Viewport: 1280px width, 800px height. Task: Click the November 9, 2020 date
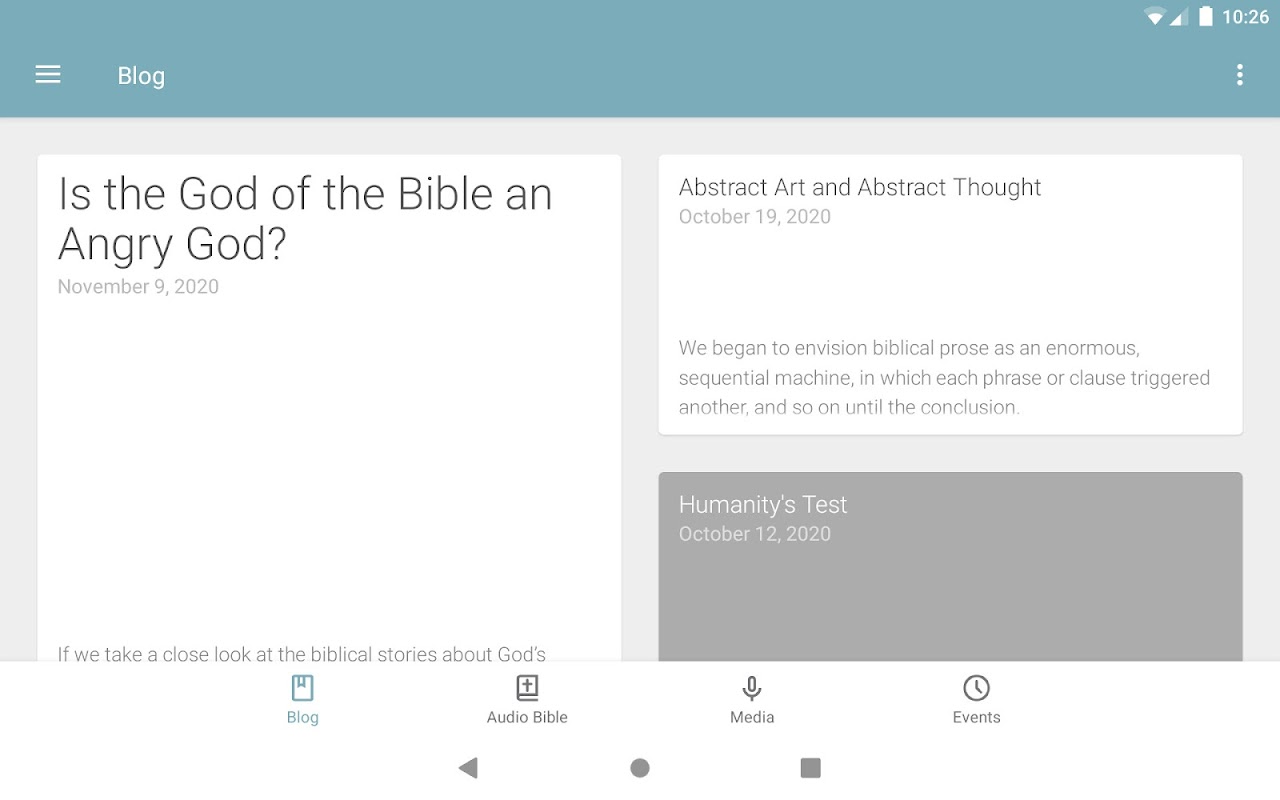138,287
